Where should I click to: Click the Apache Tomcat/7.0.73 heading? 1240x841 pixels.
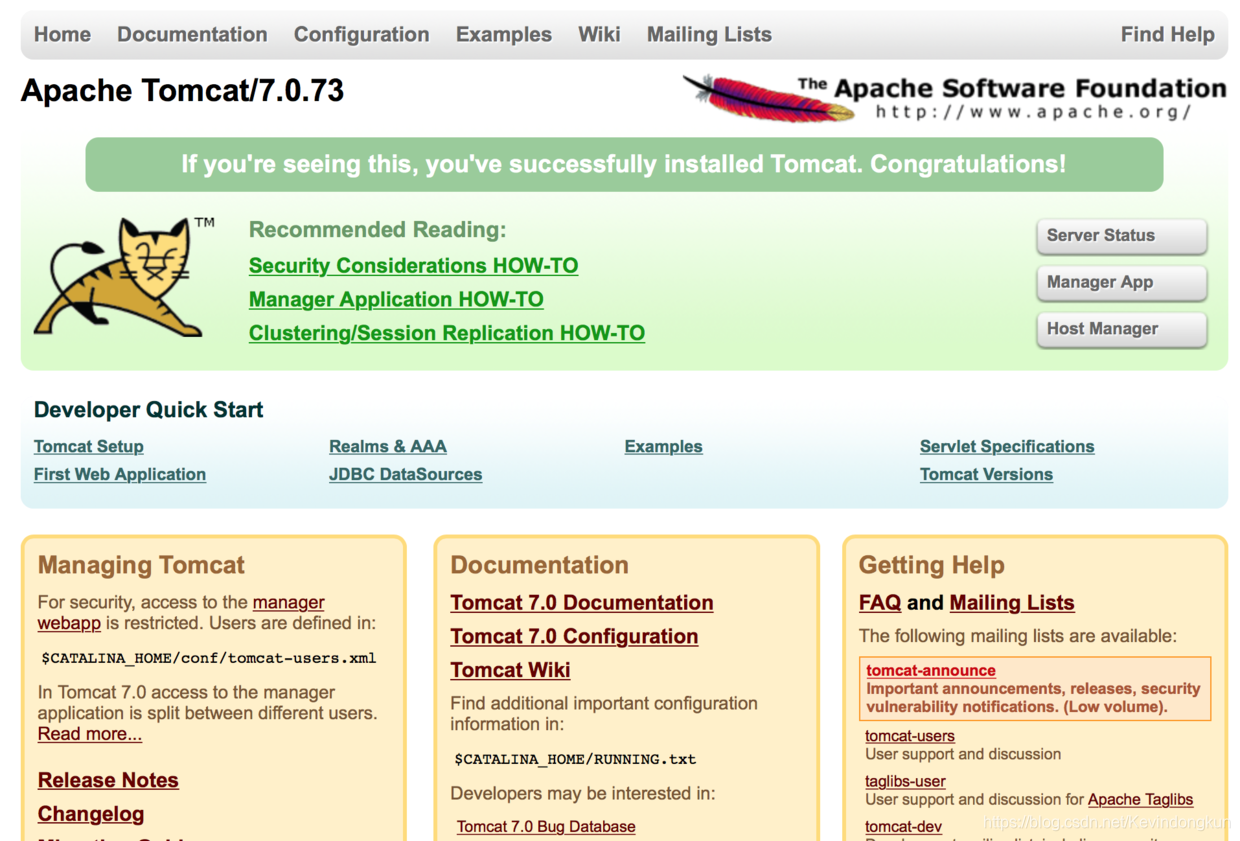click(x=182, y=91)
